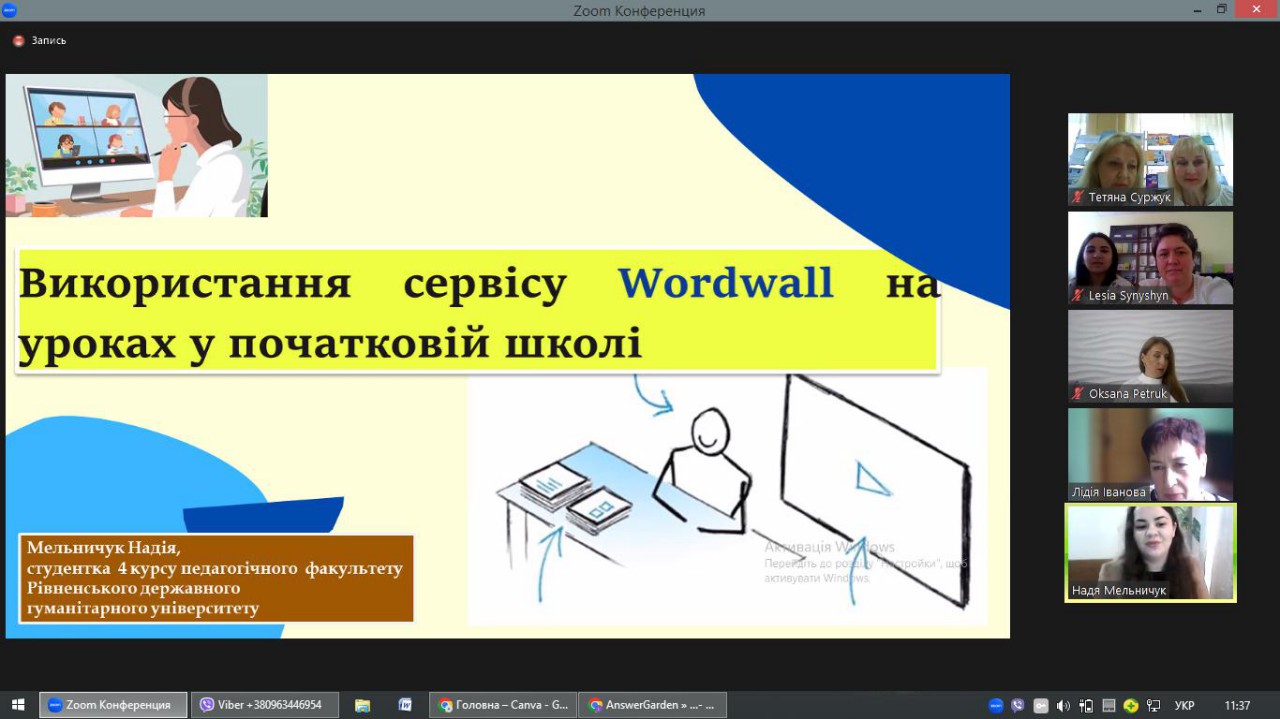
Task: Open the Windows Start menu
Action: (18, 705)
